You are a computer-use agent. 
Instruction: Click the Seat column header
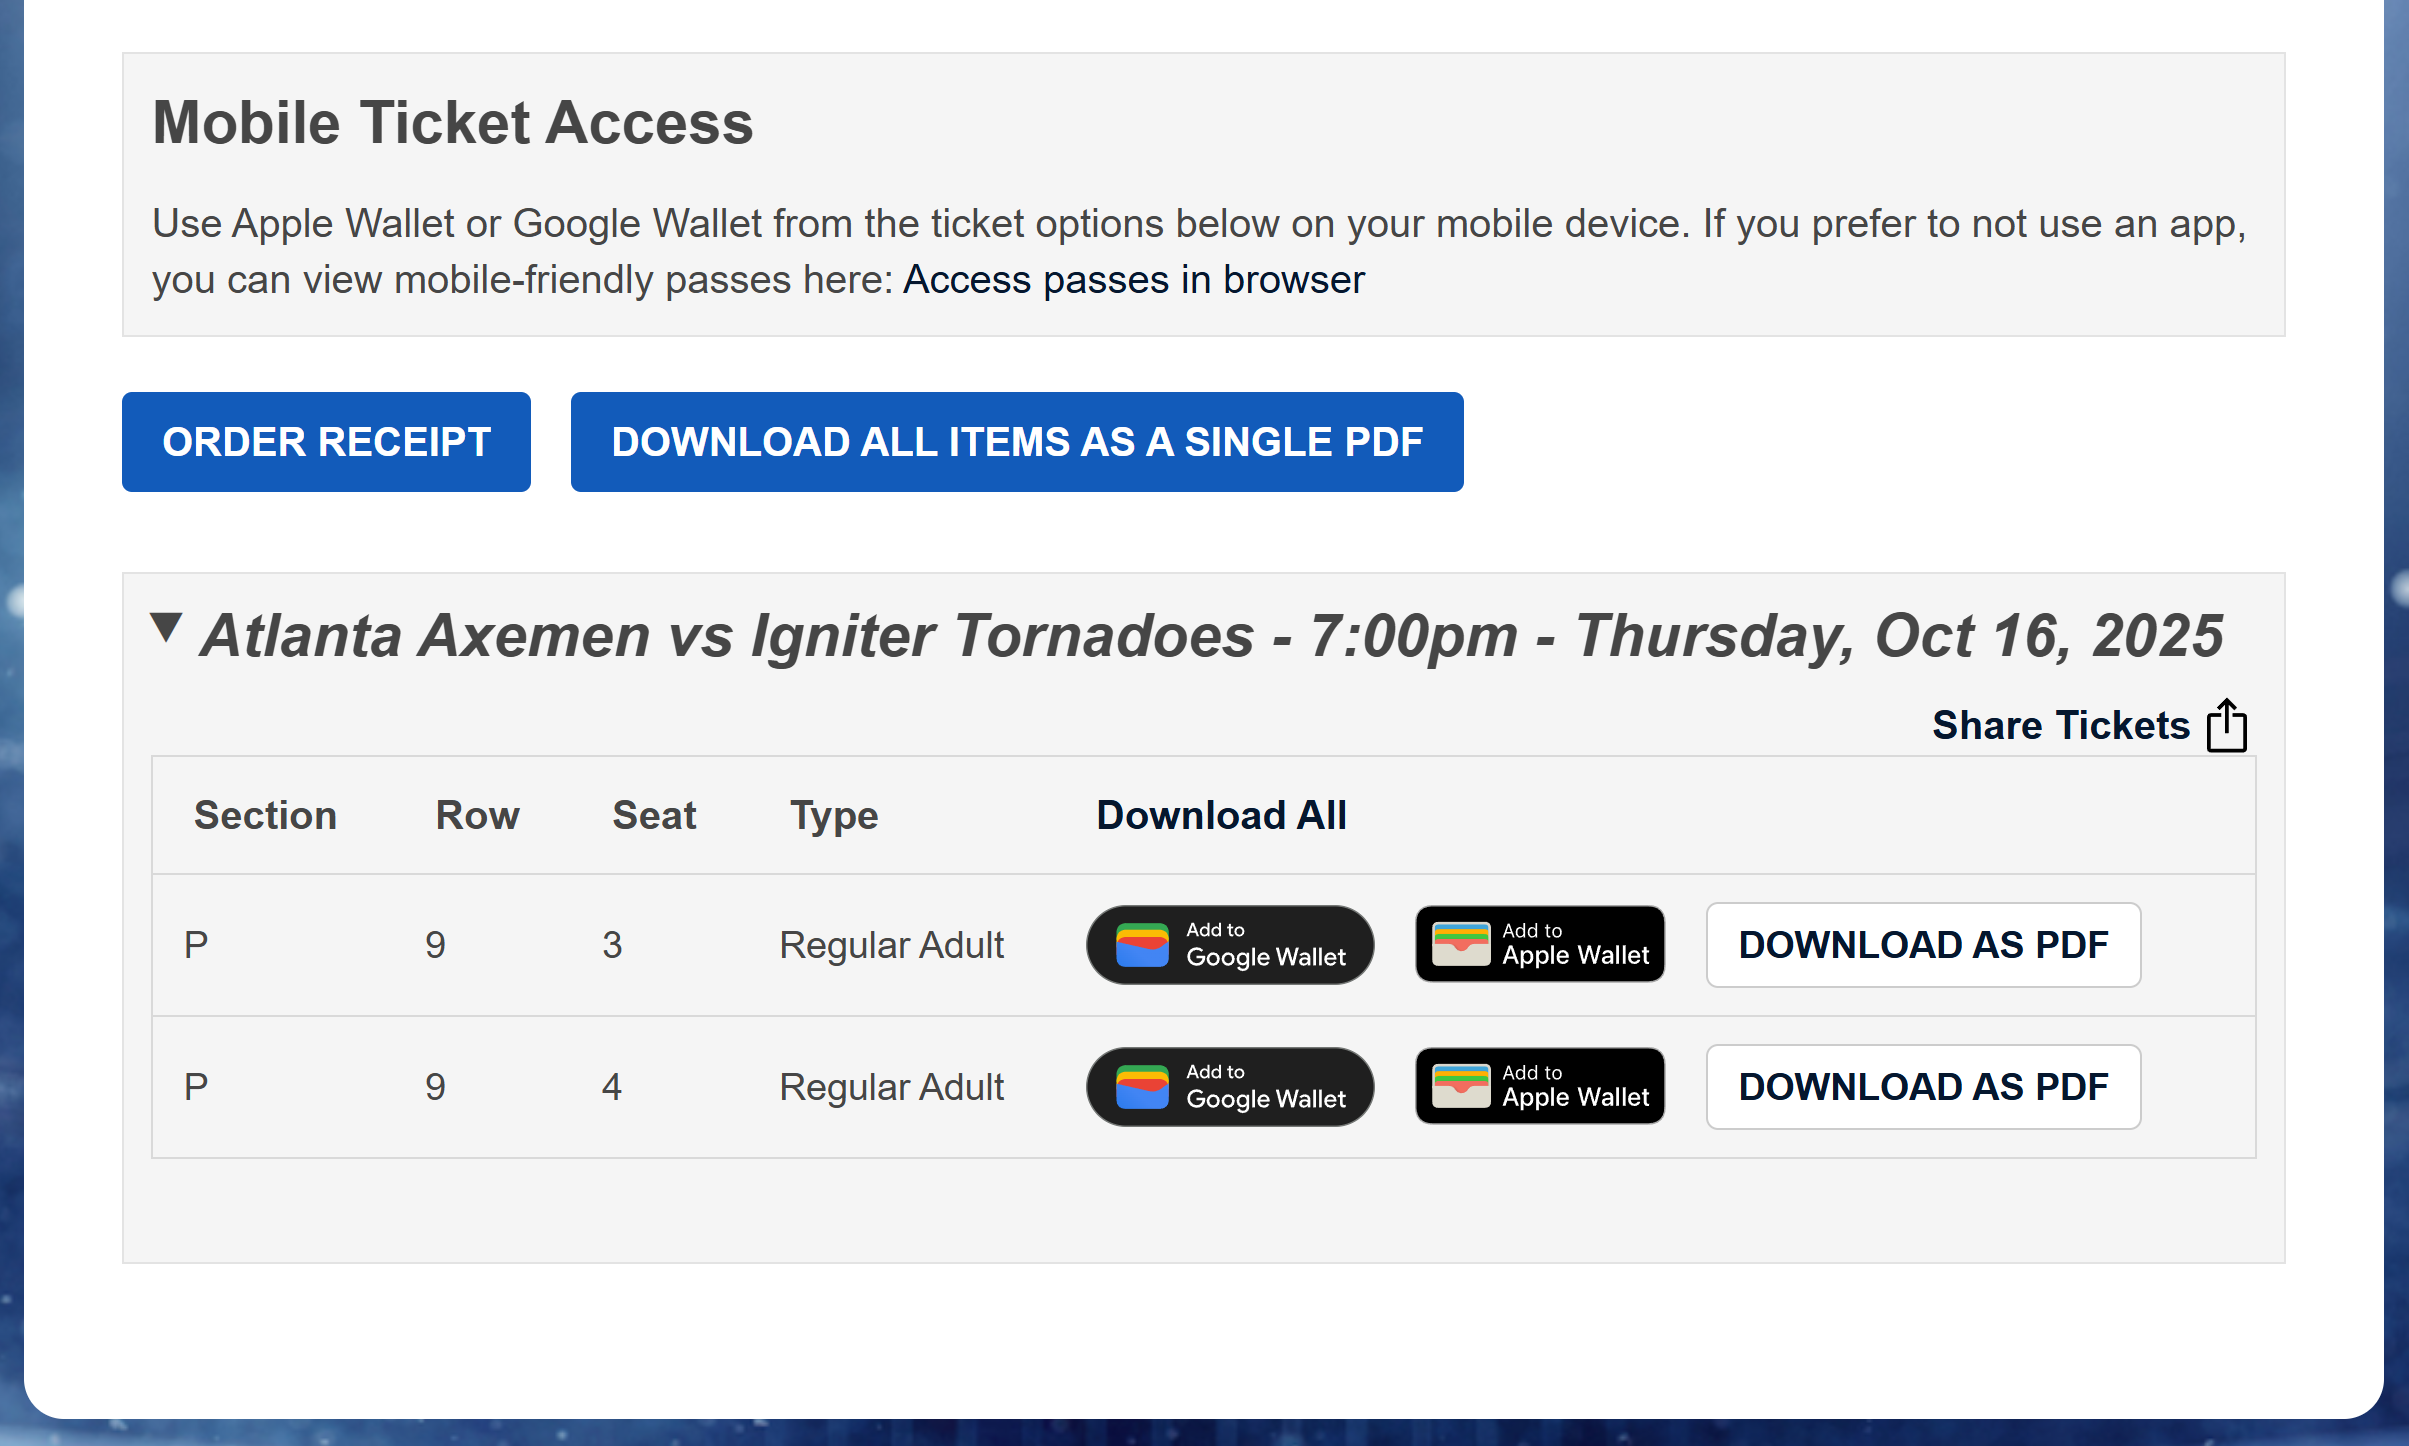654,815
